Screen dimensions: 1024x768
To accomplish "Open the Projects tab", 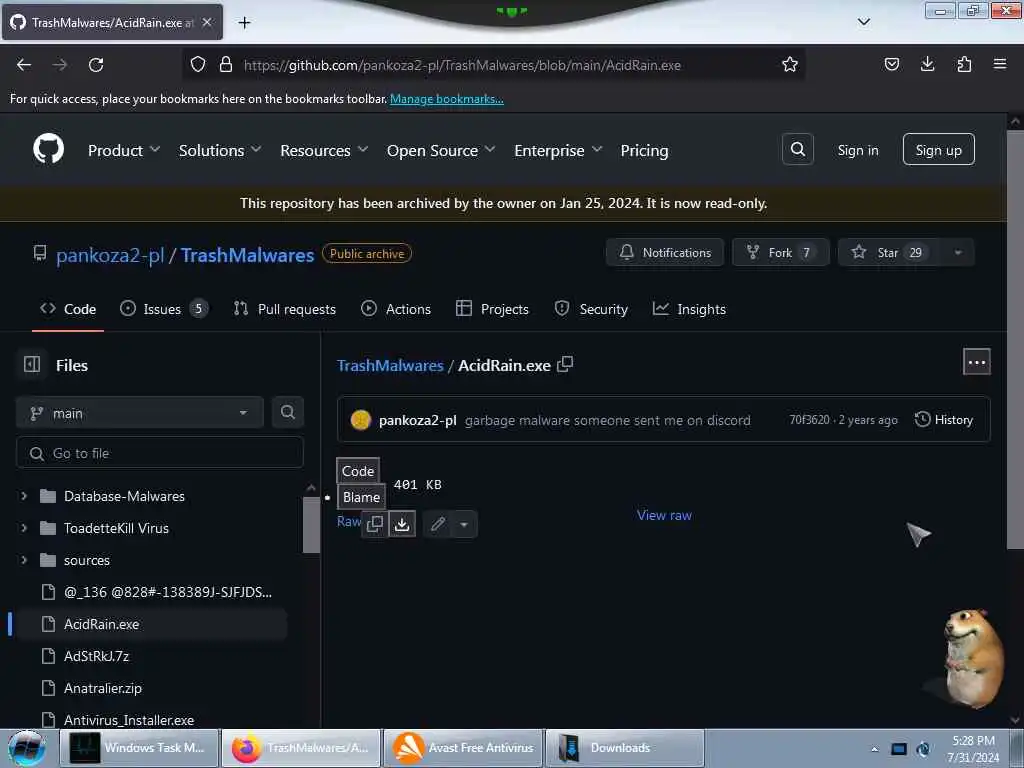I will point(492,309).
